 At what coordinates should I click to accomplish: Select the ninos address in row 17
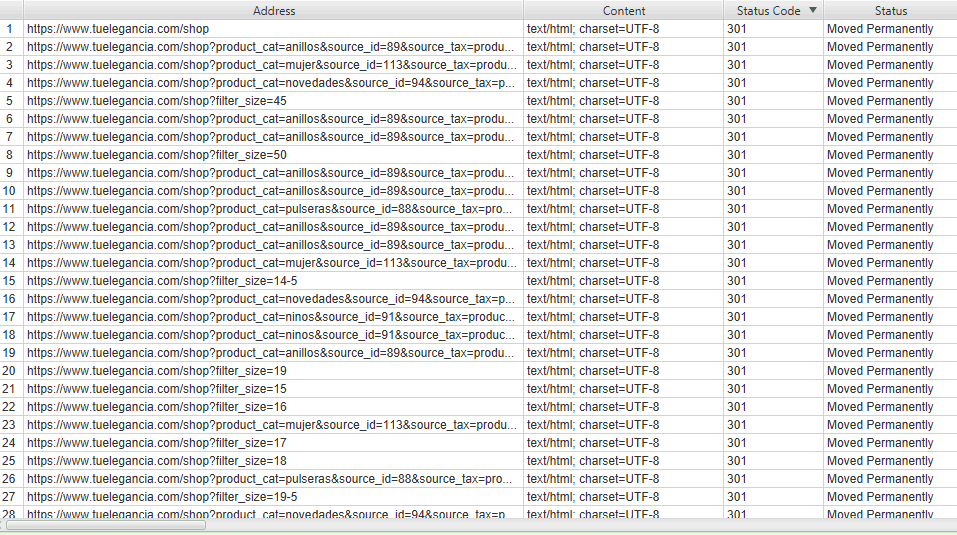[x=270, y=317]
